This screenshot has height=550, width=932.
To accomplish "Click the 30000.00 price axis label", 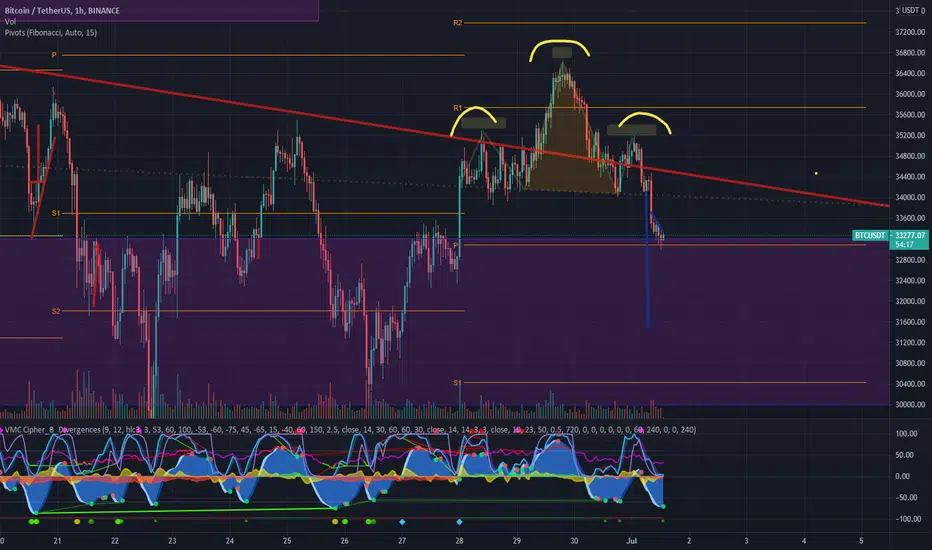I will pyautogui.click(x=910, y=404).
